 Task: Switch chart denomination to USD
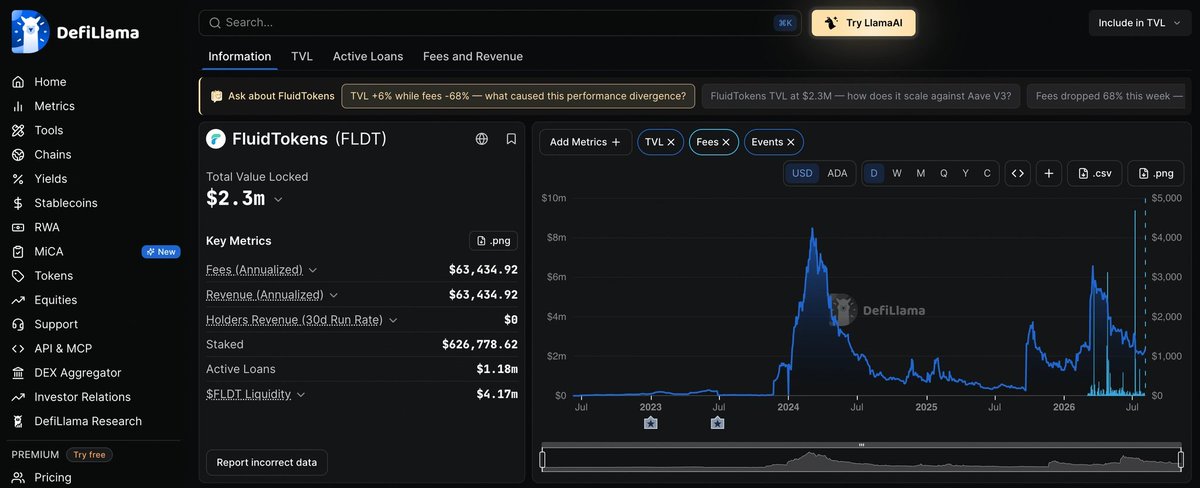802,173
